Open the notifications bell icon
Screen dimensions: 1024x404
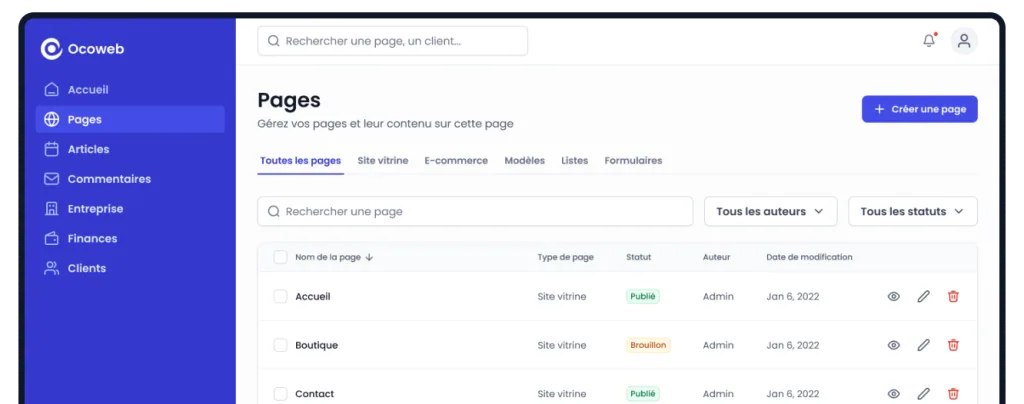pos(929,40)
